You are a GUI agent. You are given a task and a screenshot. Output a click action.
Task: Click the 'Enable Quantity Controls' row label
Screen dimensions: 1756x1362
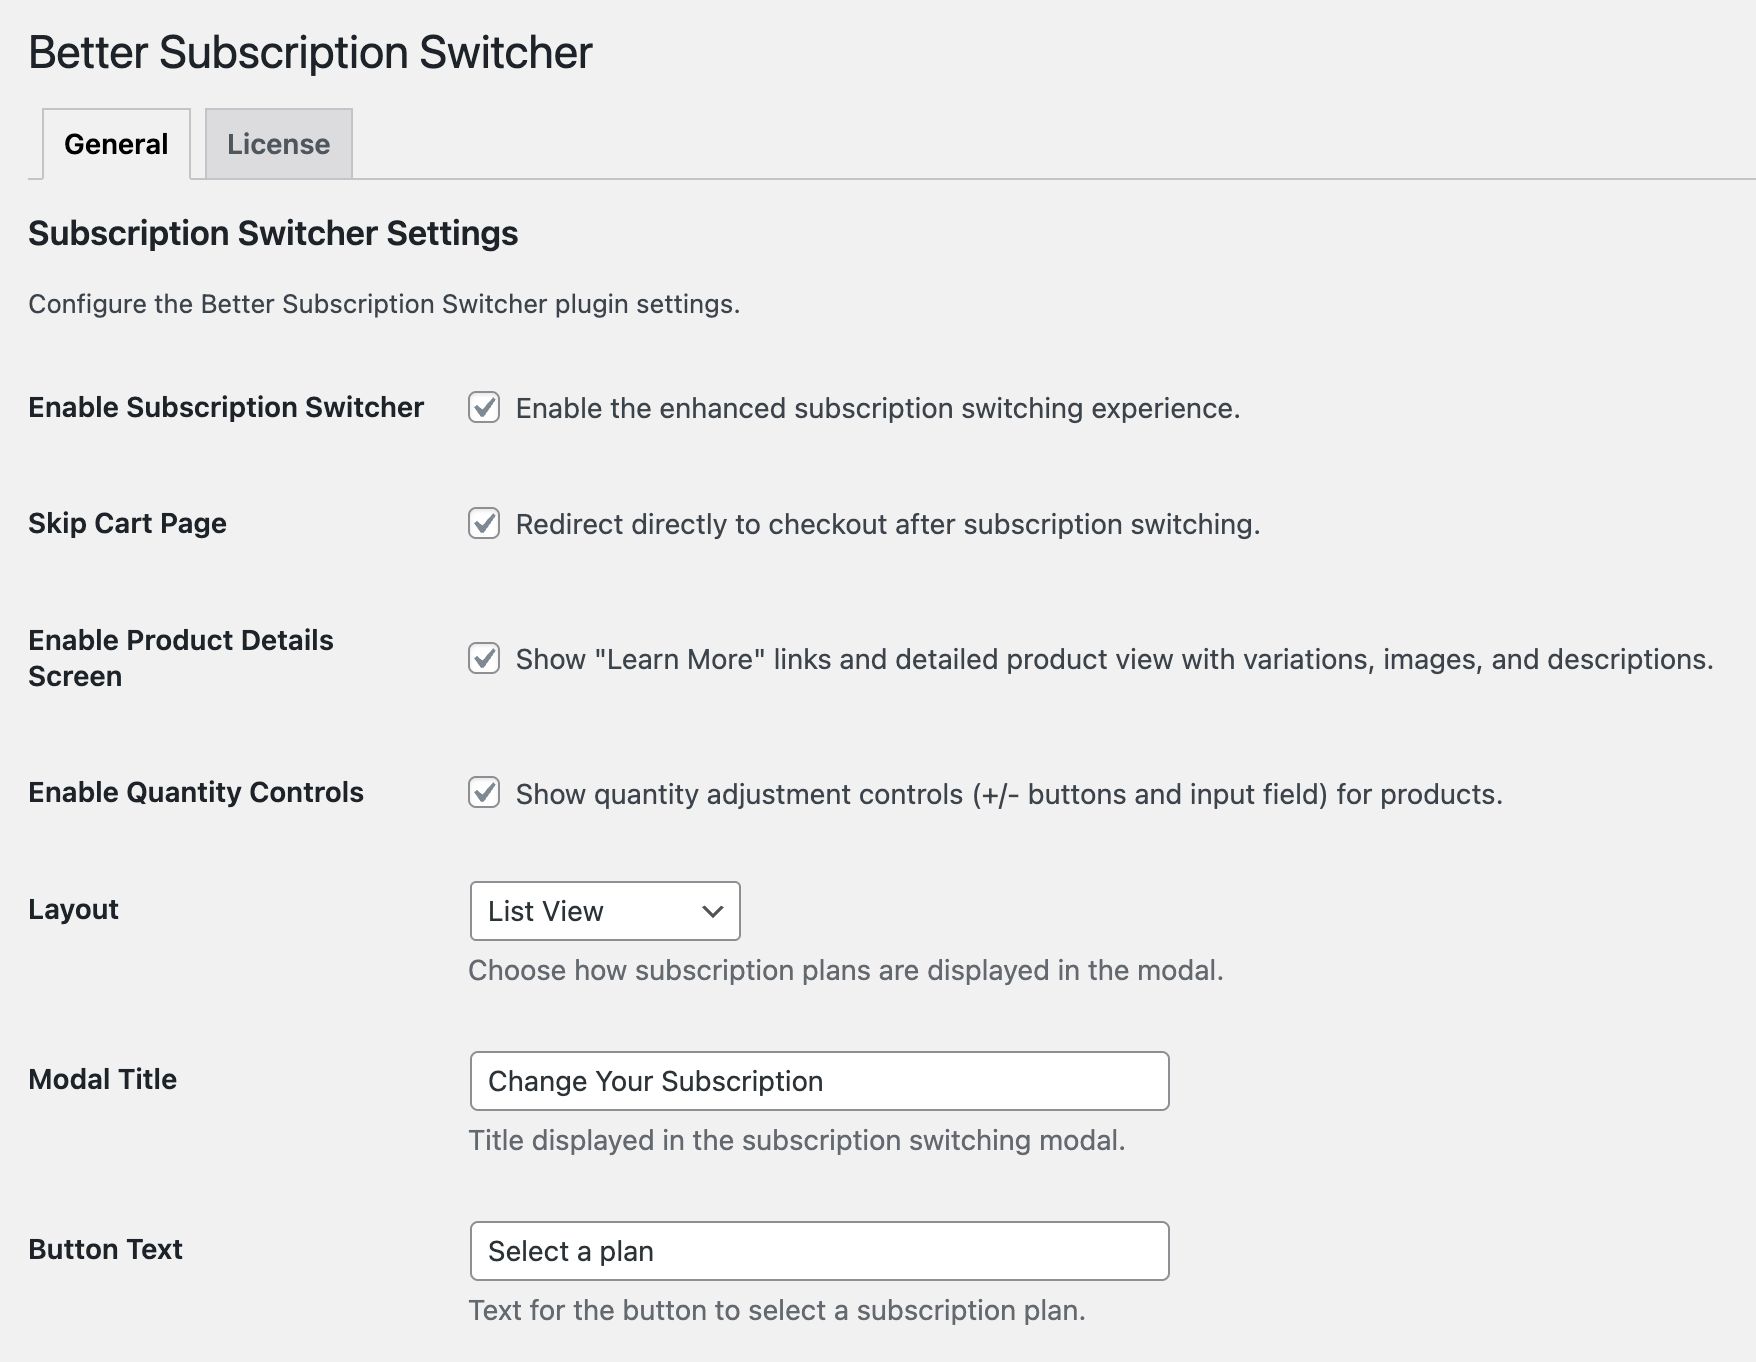coord(196,792)
